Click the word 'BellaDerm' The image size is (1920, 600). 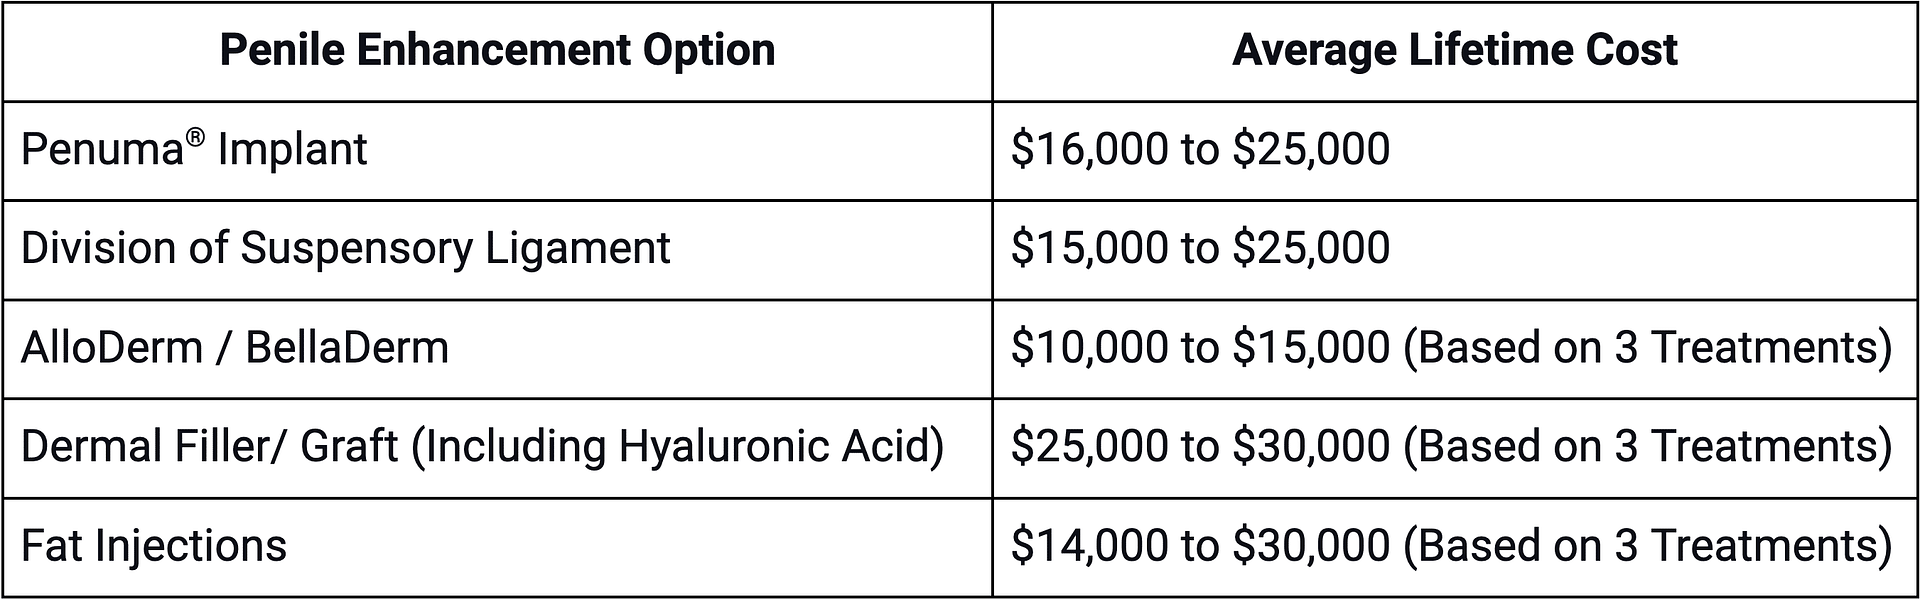(x=347, y=348)
